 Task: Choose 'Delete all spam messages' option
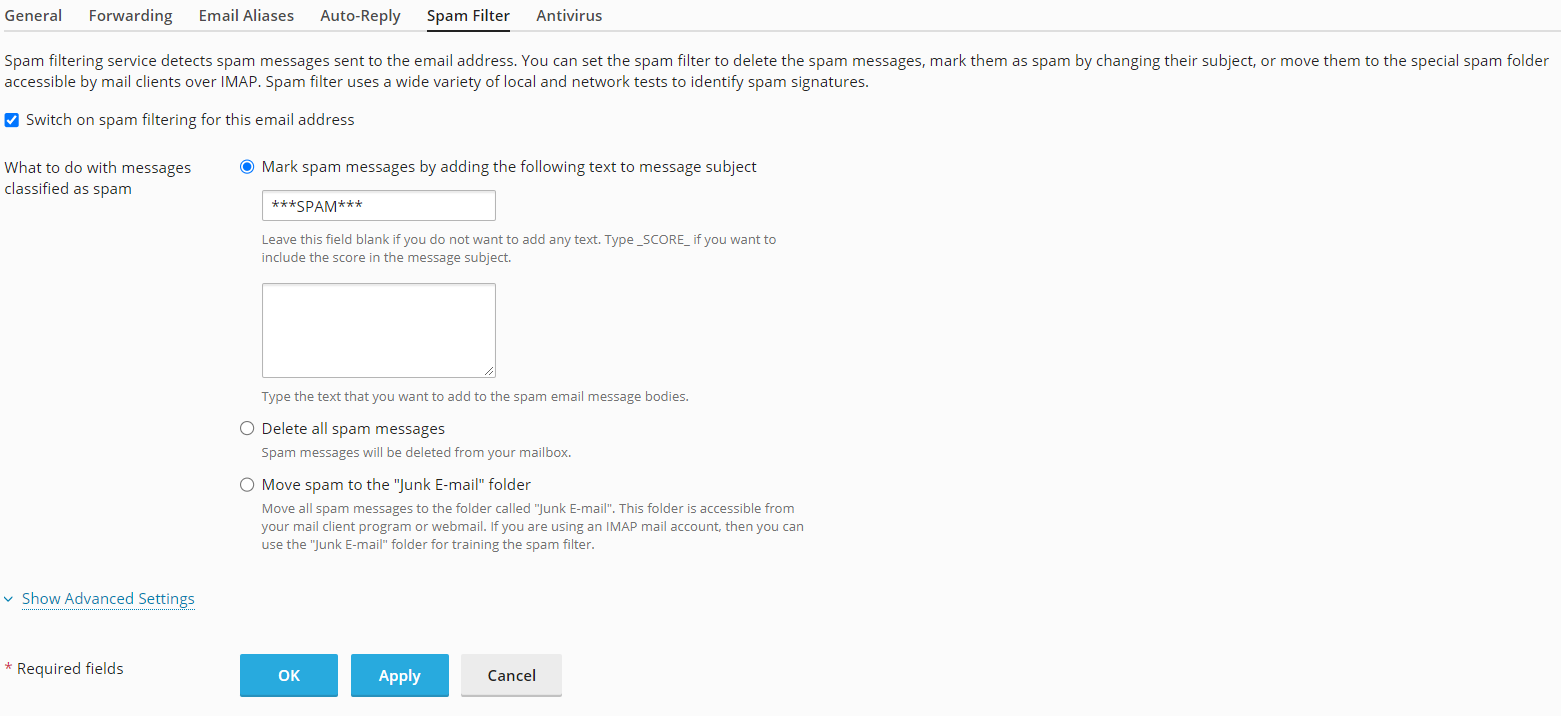point(247,429)
